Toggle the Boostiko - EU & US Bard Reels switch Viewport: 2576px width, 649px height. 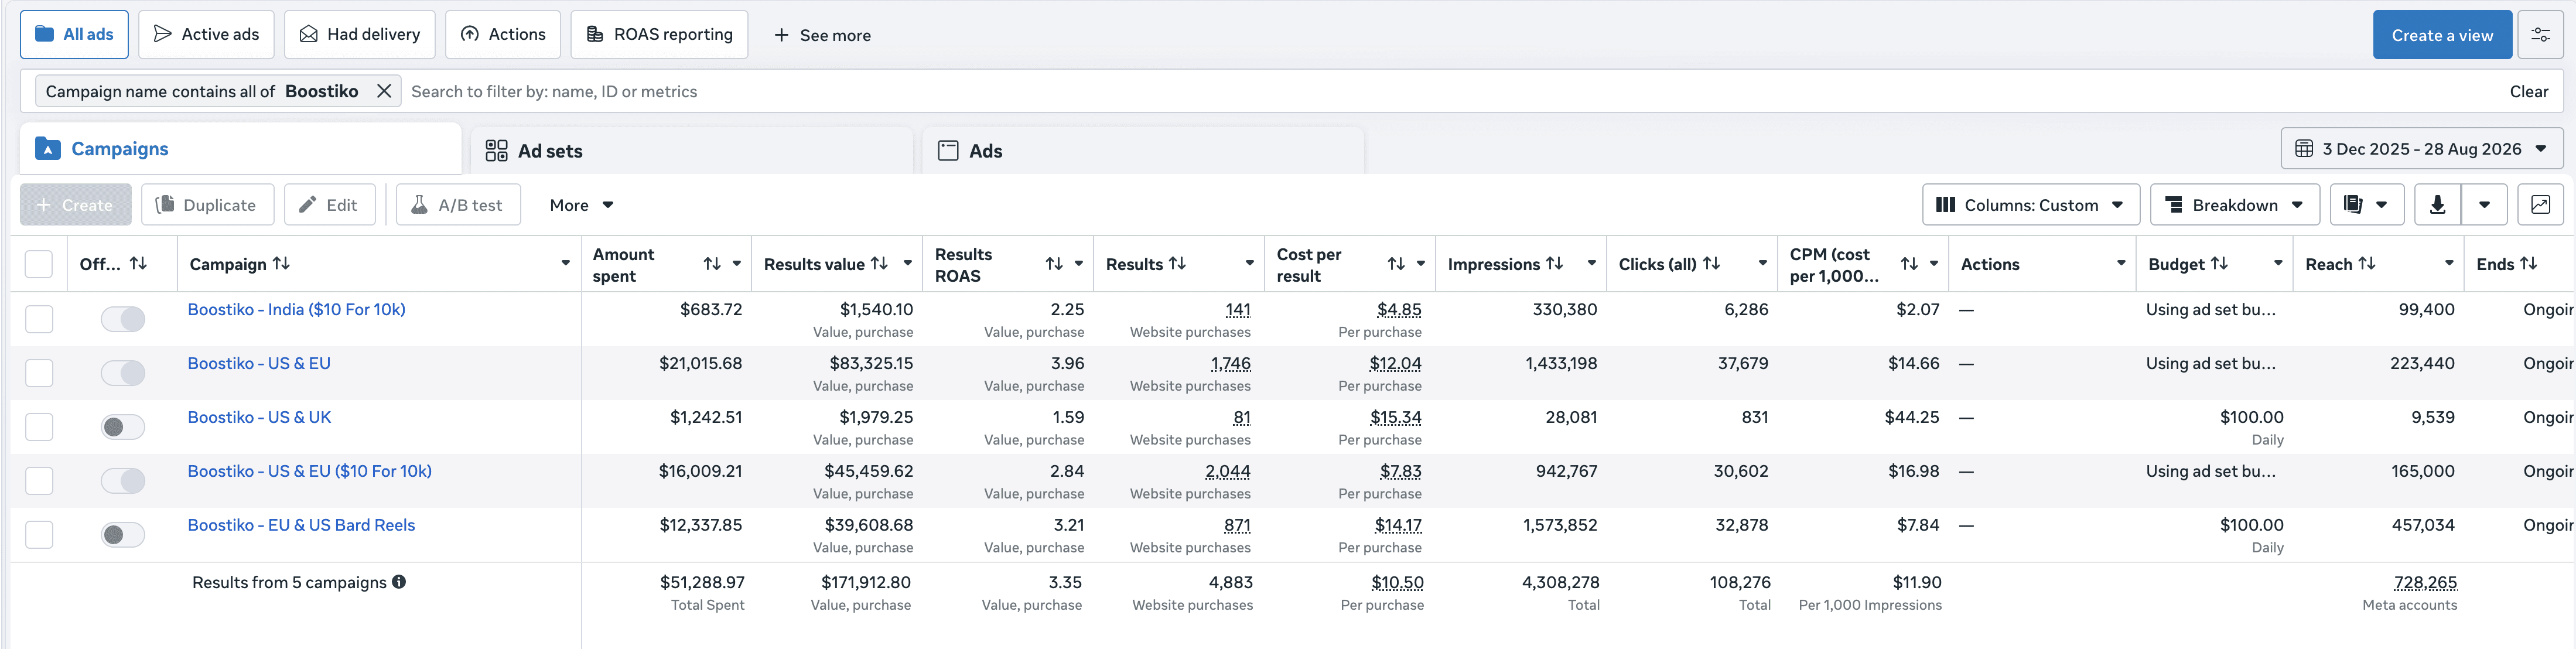[123, 535]
